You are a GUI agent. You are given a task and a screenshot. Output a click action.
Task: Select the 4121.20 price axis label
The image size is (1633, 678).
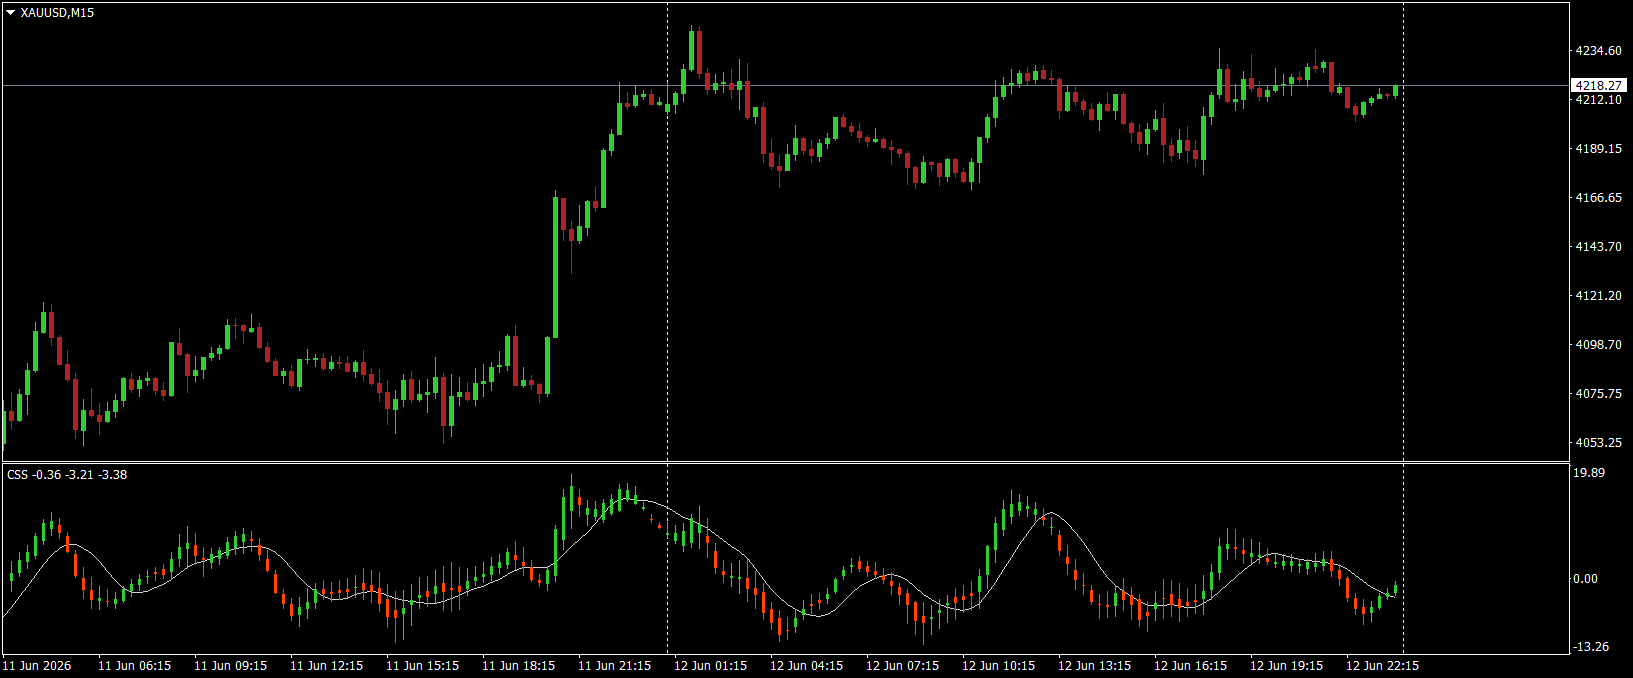pos(1598,296)
